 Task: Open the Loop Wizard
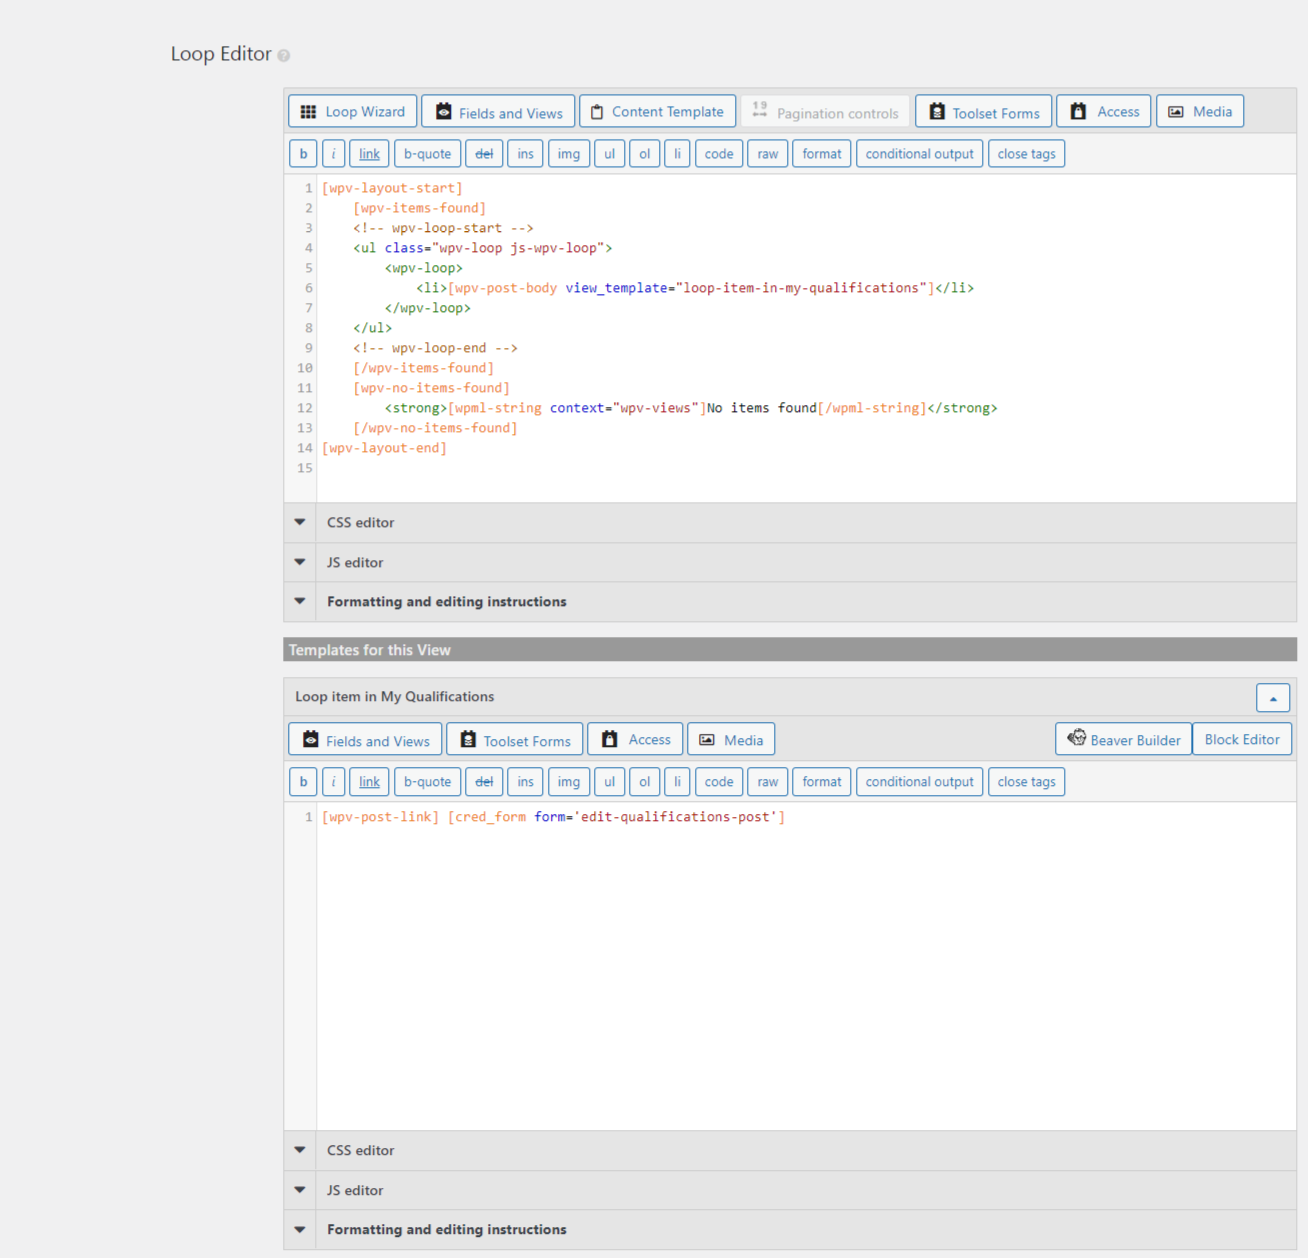click(x=353, y=112)
